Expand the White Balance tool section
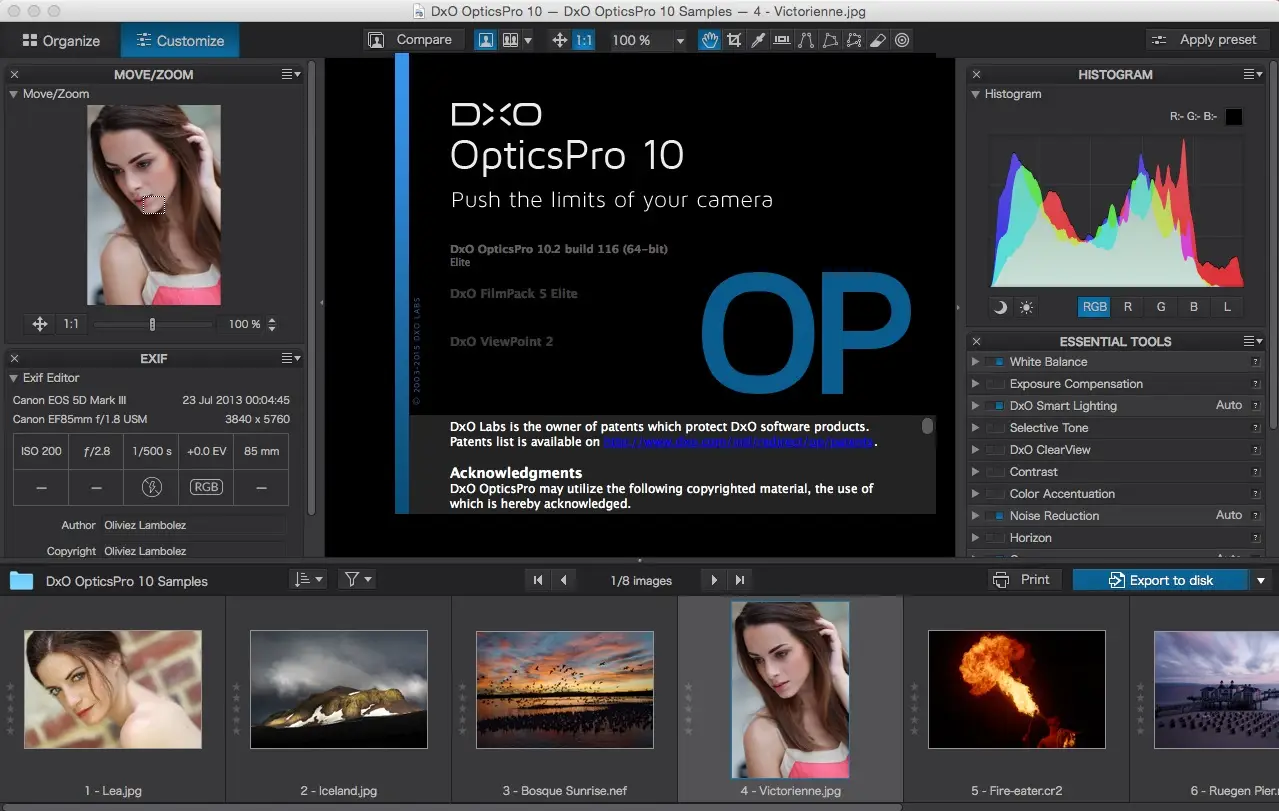This screenshot has height=811, width=1279. point(976,362)
